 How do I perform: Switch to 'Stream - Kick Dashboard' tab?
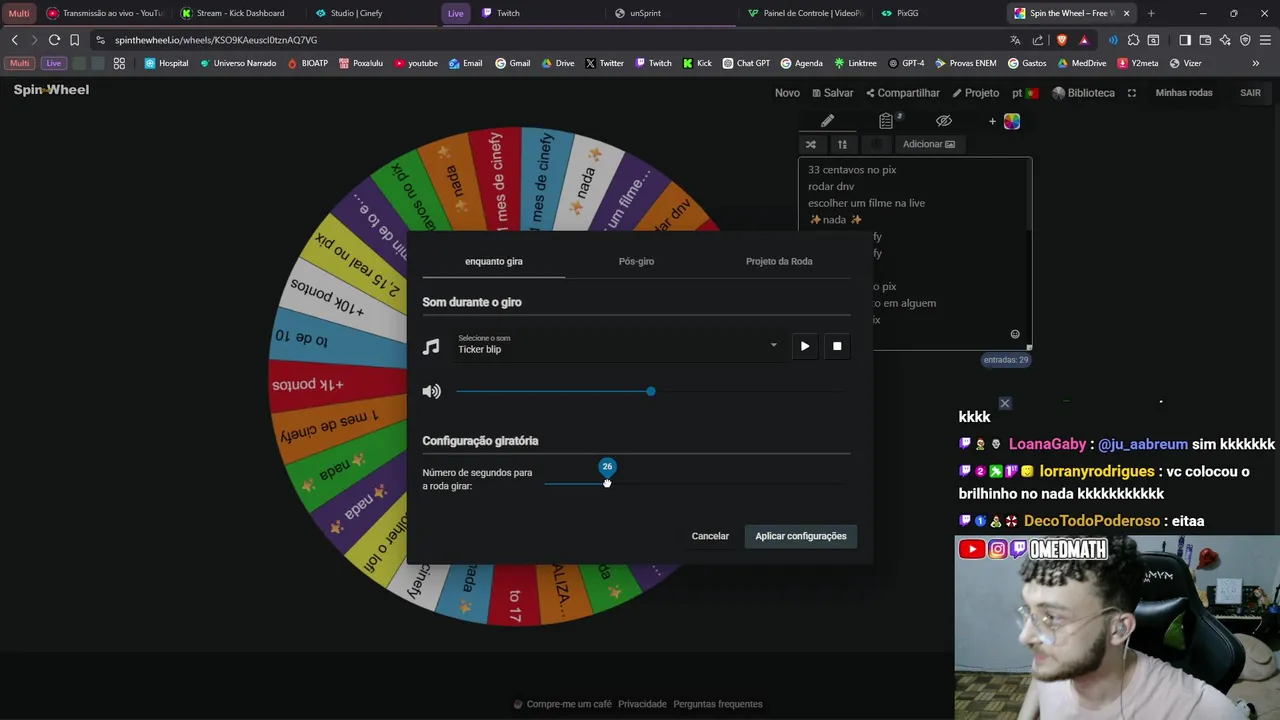(x=240, y=13)
